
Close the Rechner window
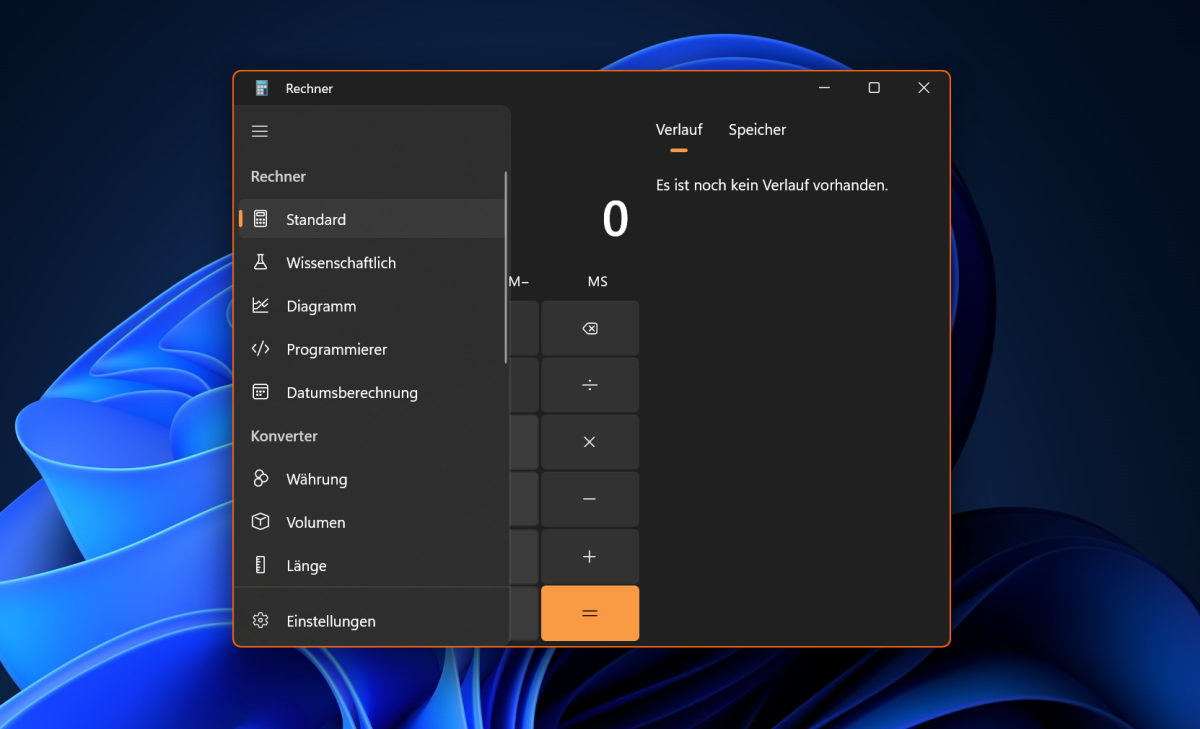924,88
